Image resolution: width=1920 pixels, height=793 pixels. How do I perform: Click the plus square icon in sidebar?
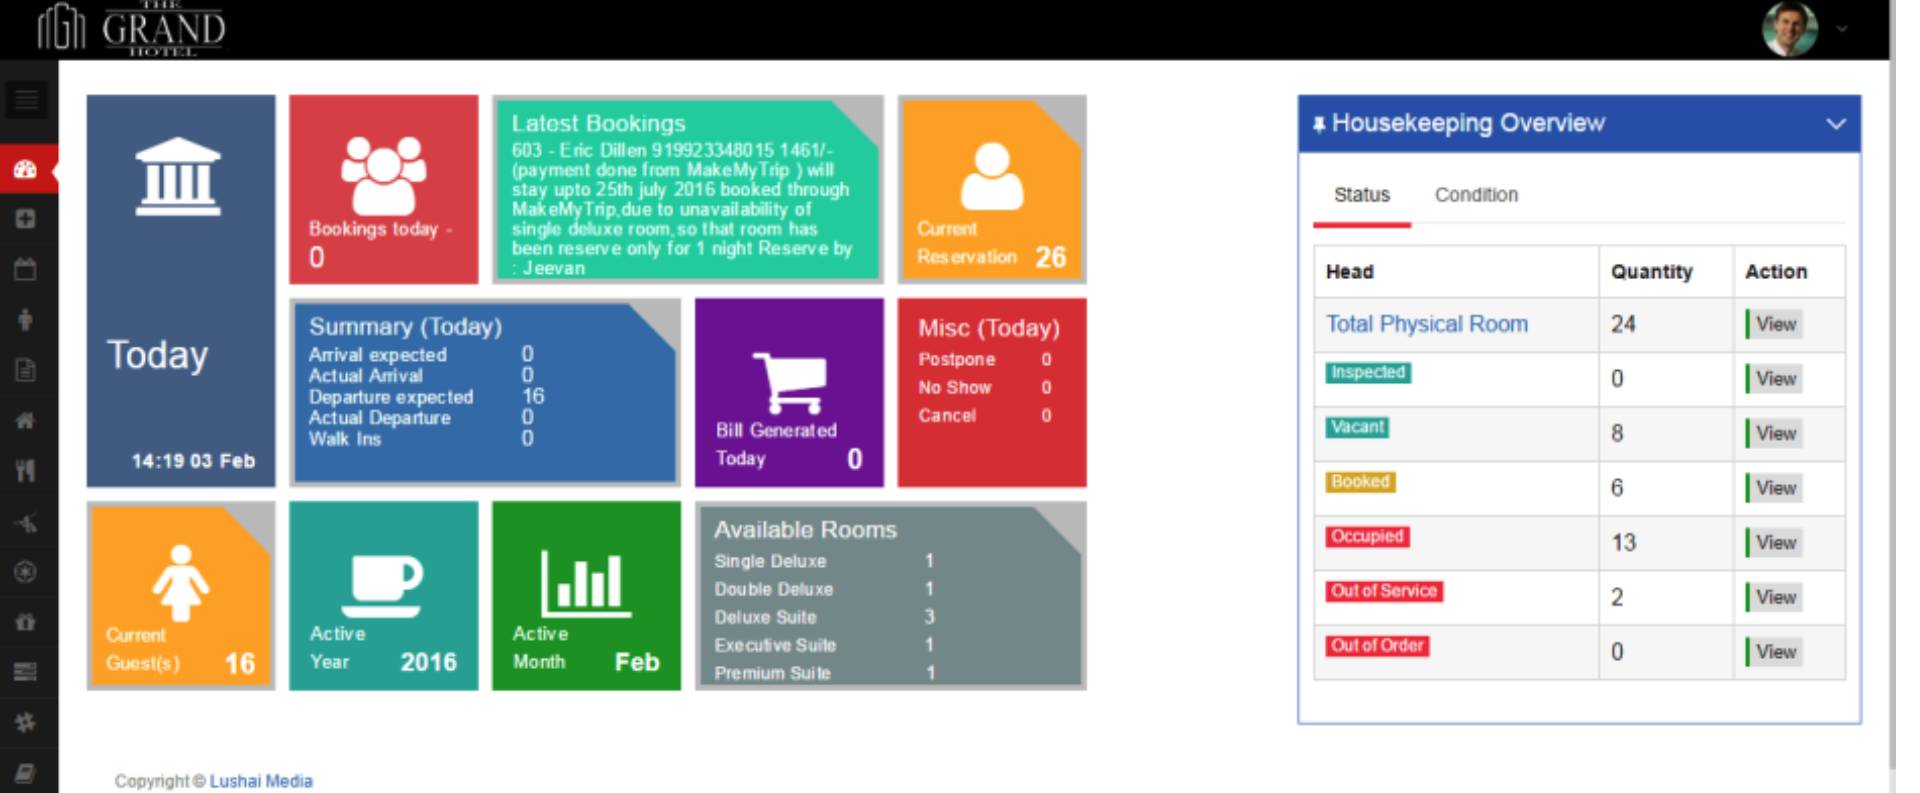[x=26, y=219]
